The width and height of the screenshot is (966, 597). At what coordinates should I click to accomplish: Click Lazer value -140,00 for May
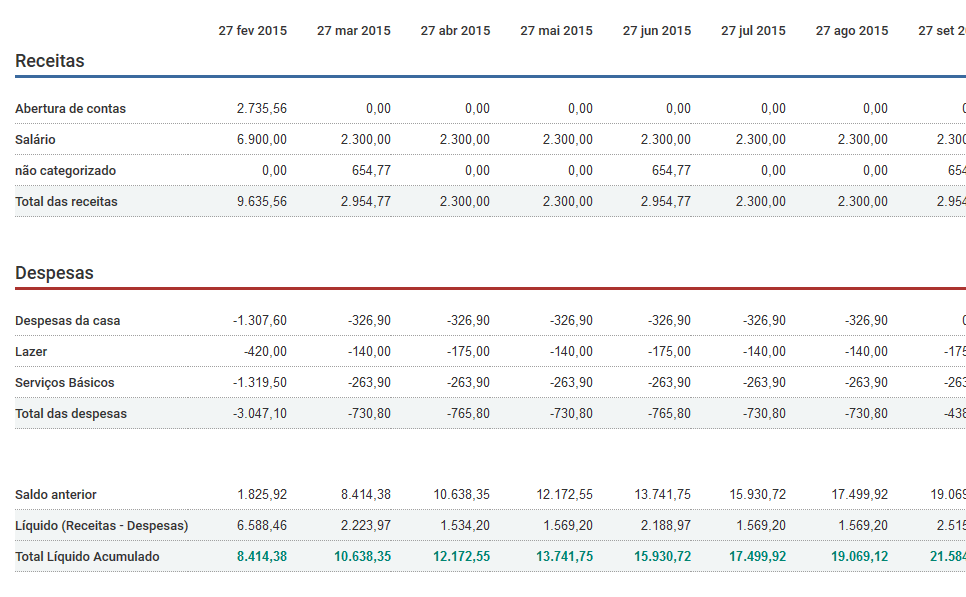tap(571, 352)
